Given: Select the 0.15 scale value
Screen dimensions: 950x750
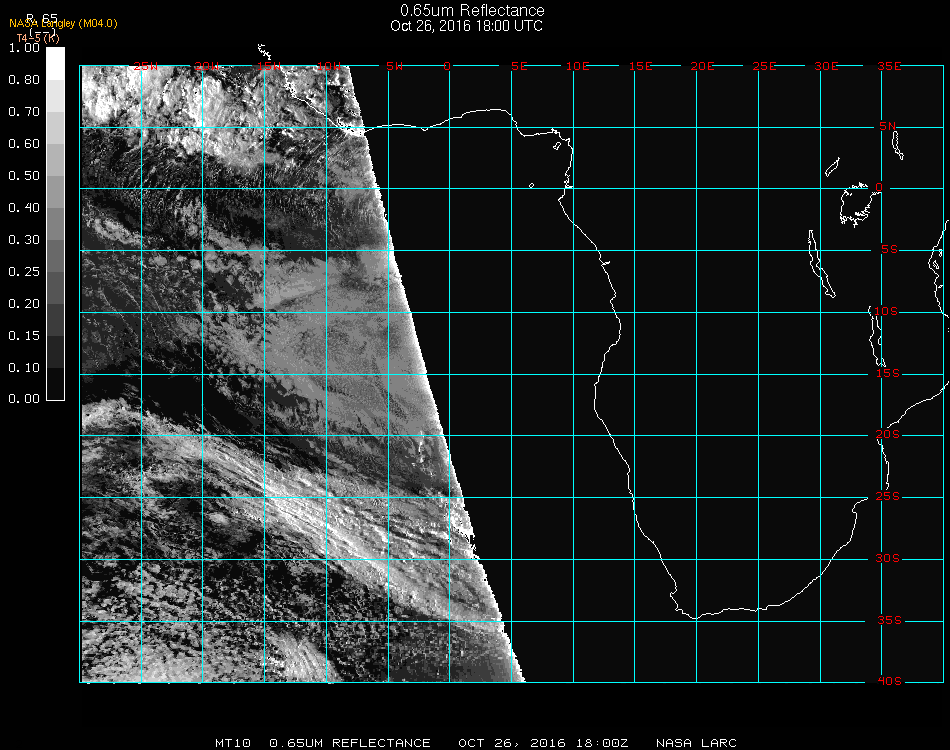Looking at the screenshot, I should tap(24, 336).
